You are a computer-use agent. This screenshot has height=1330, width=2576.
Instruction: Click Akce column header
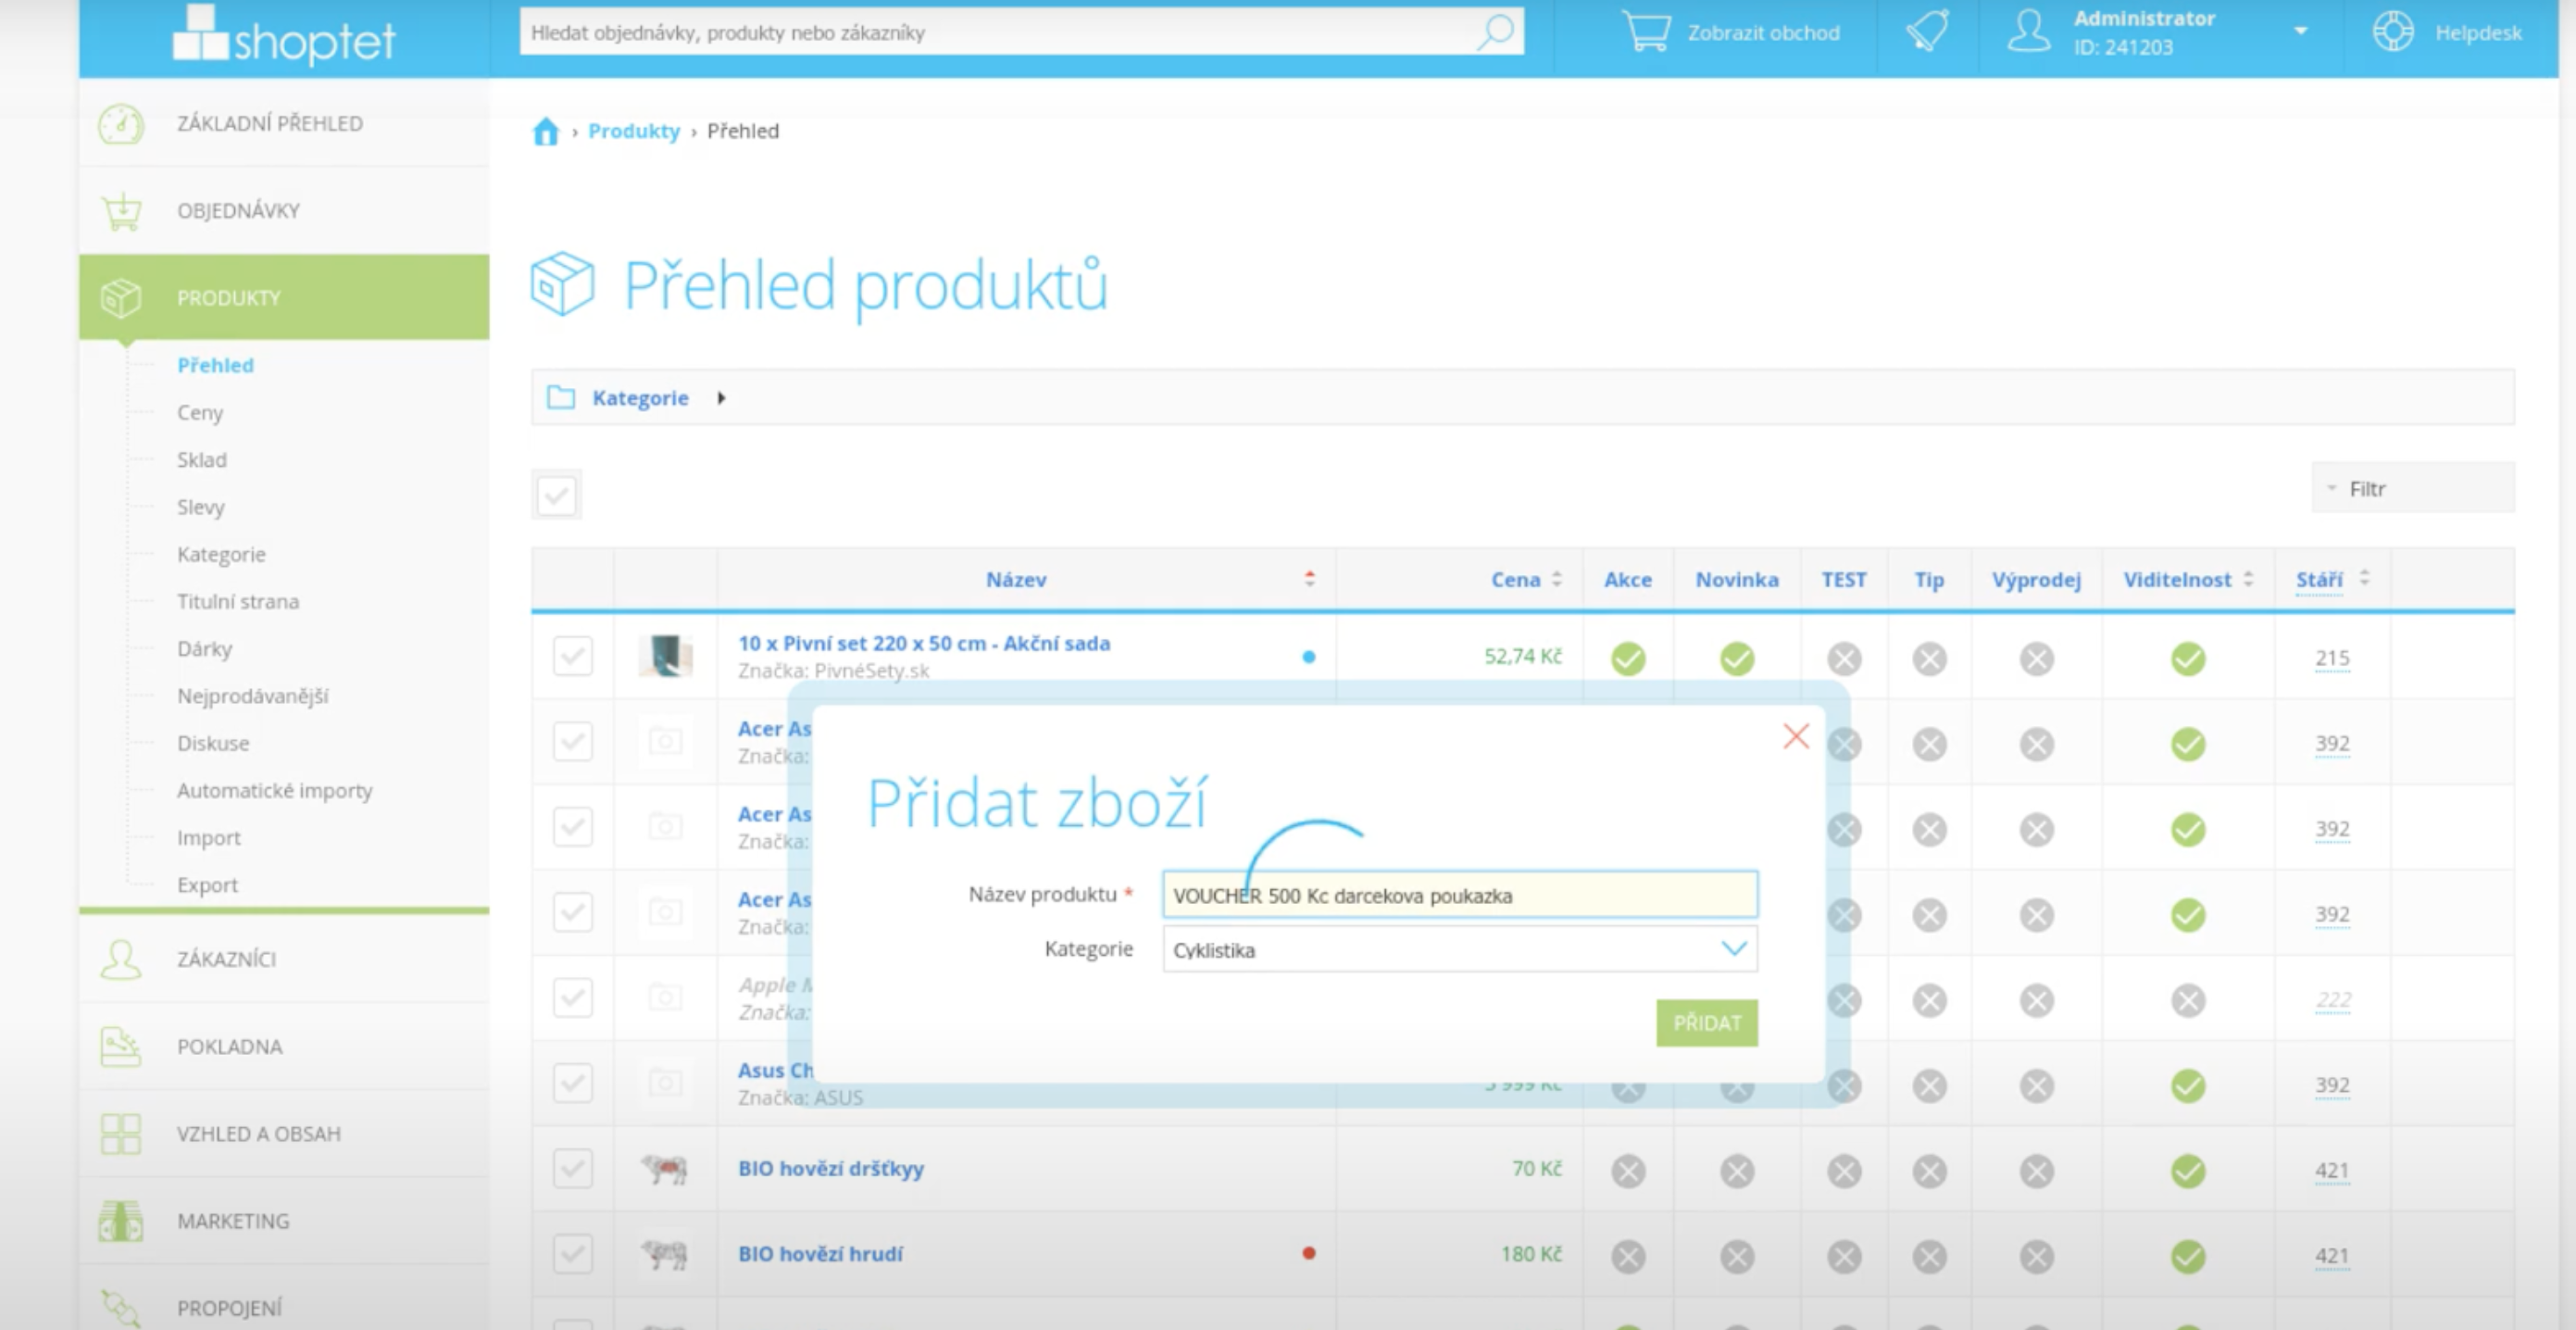[1628, 579]
